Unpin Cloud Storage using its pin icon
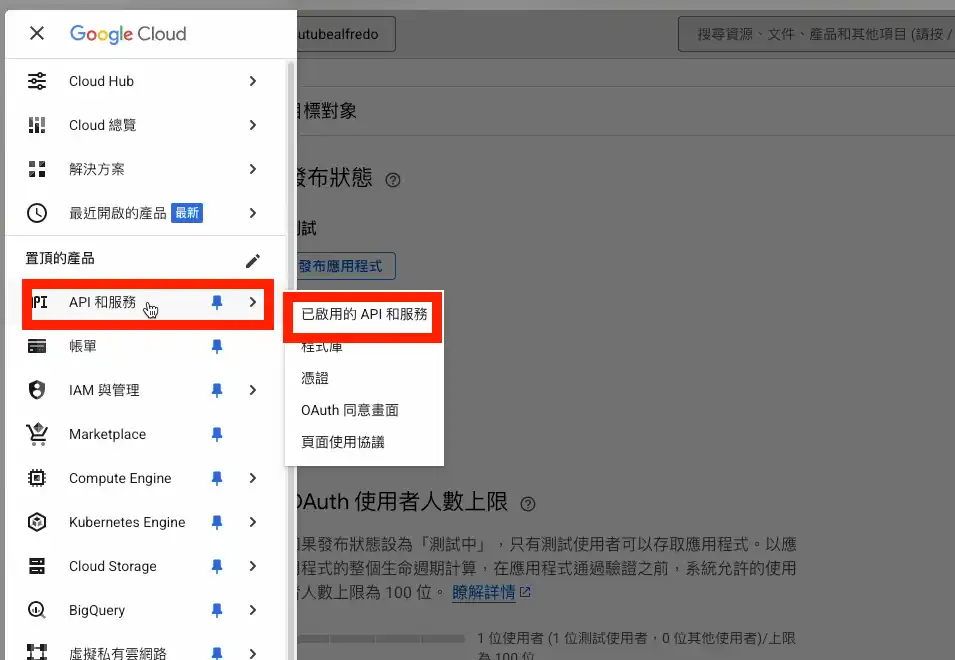Viewport: 955px width, 660px height. click(217, 566)
